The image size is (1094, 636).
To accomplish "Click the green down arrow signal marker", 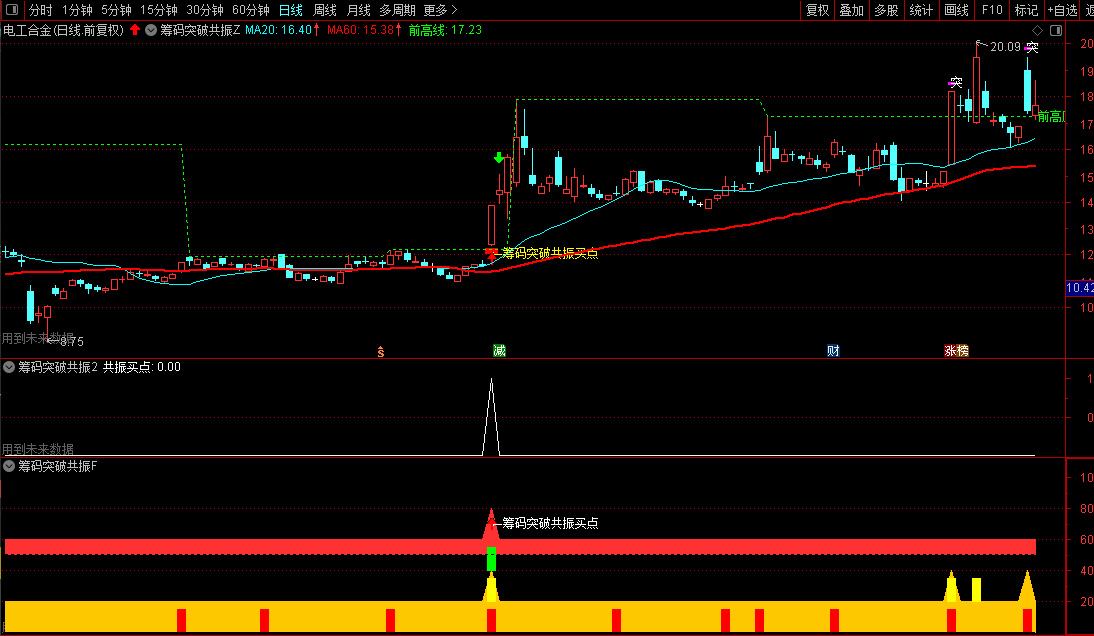I will tap(499, 158).
